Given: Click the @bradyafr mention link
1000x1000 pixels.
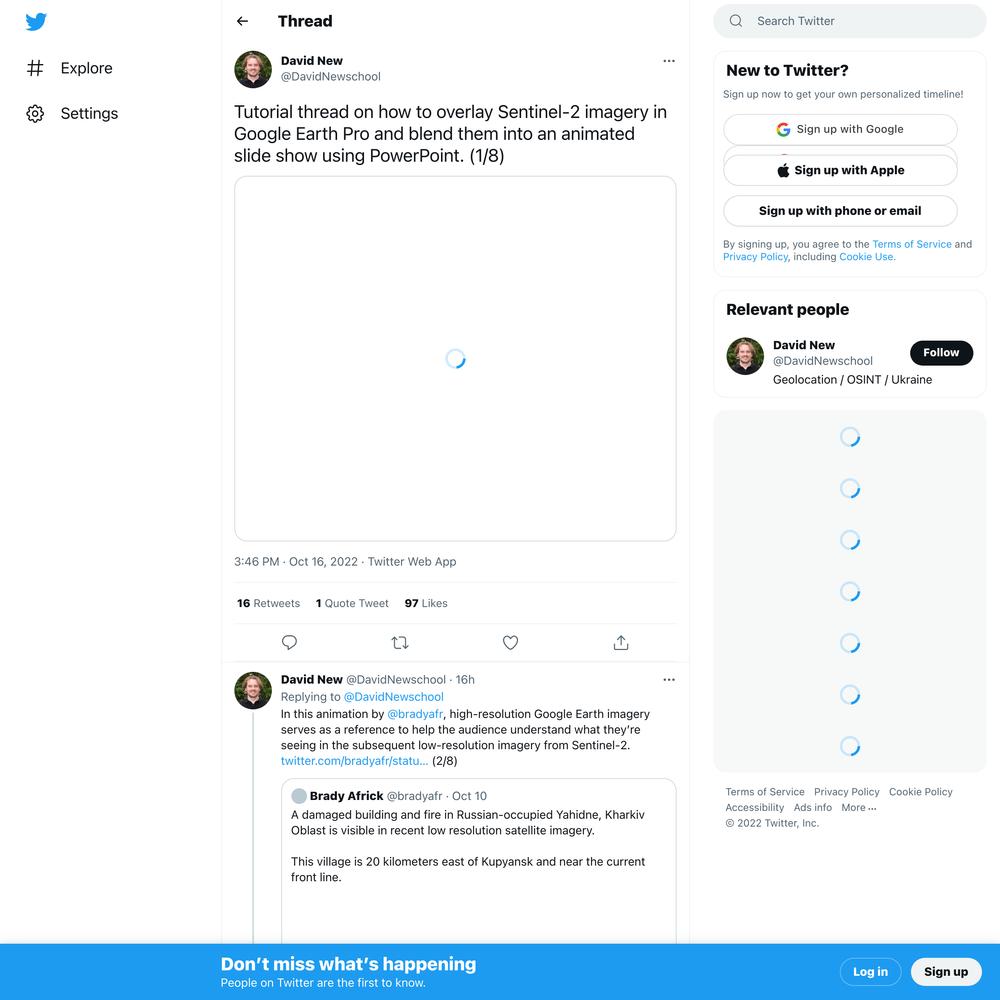Looking at the screenshot, I should pos(415,714).
